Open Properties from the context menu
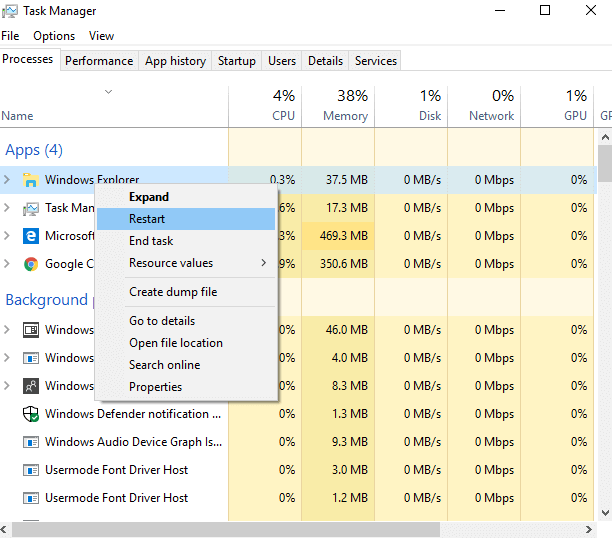Screen dimensions: 612x538 (x=186, y=387)
